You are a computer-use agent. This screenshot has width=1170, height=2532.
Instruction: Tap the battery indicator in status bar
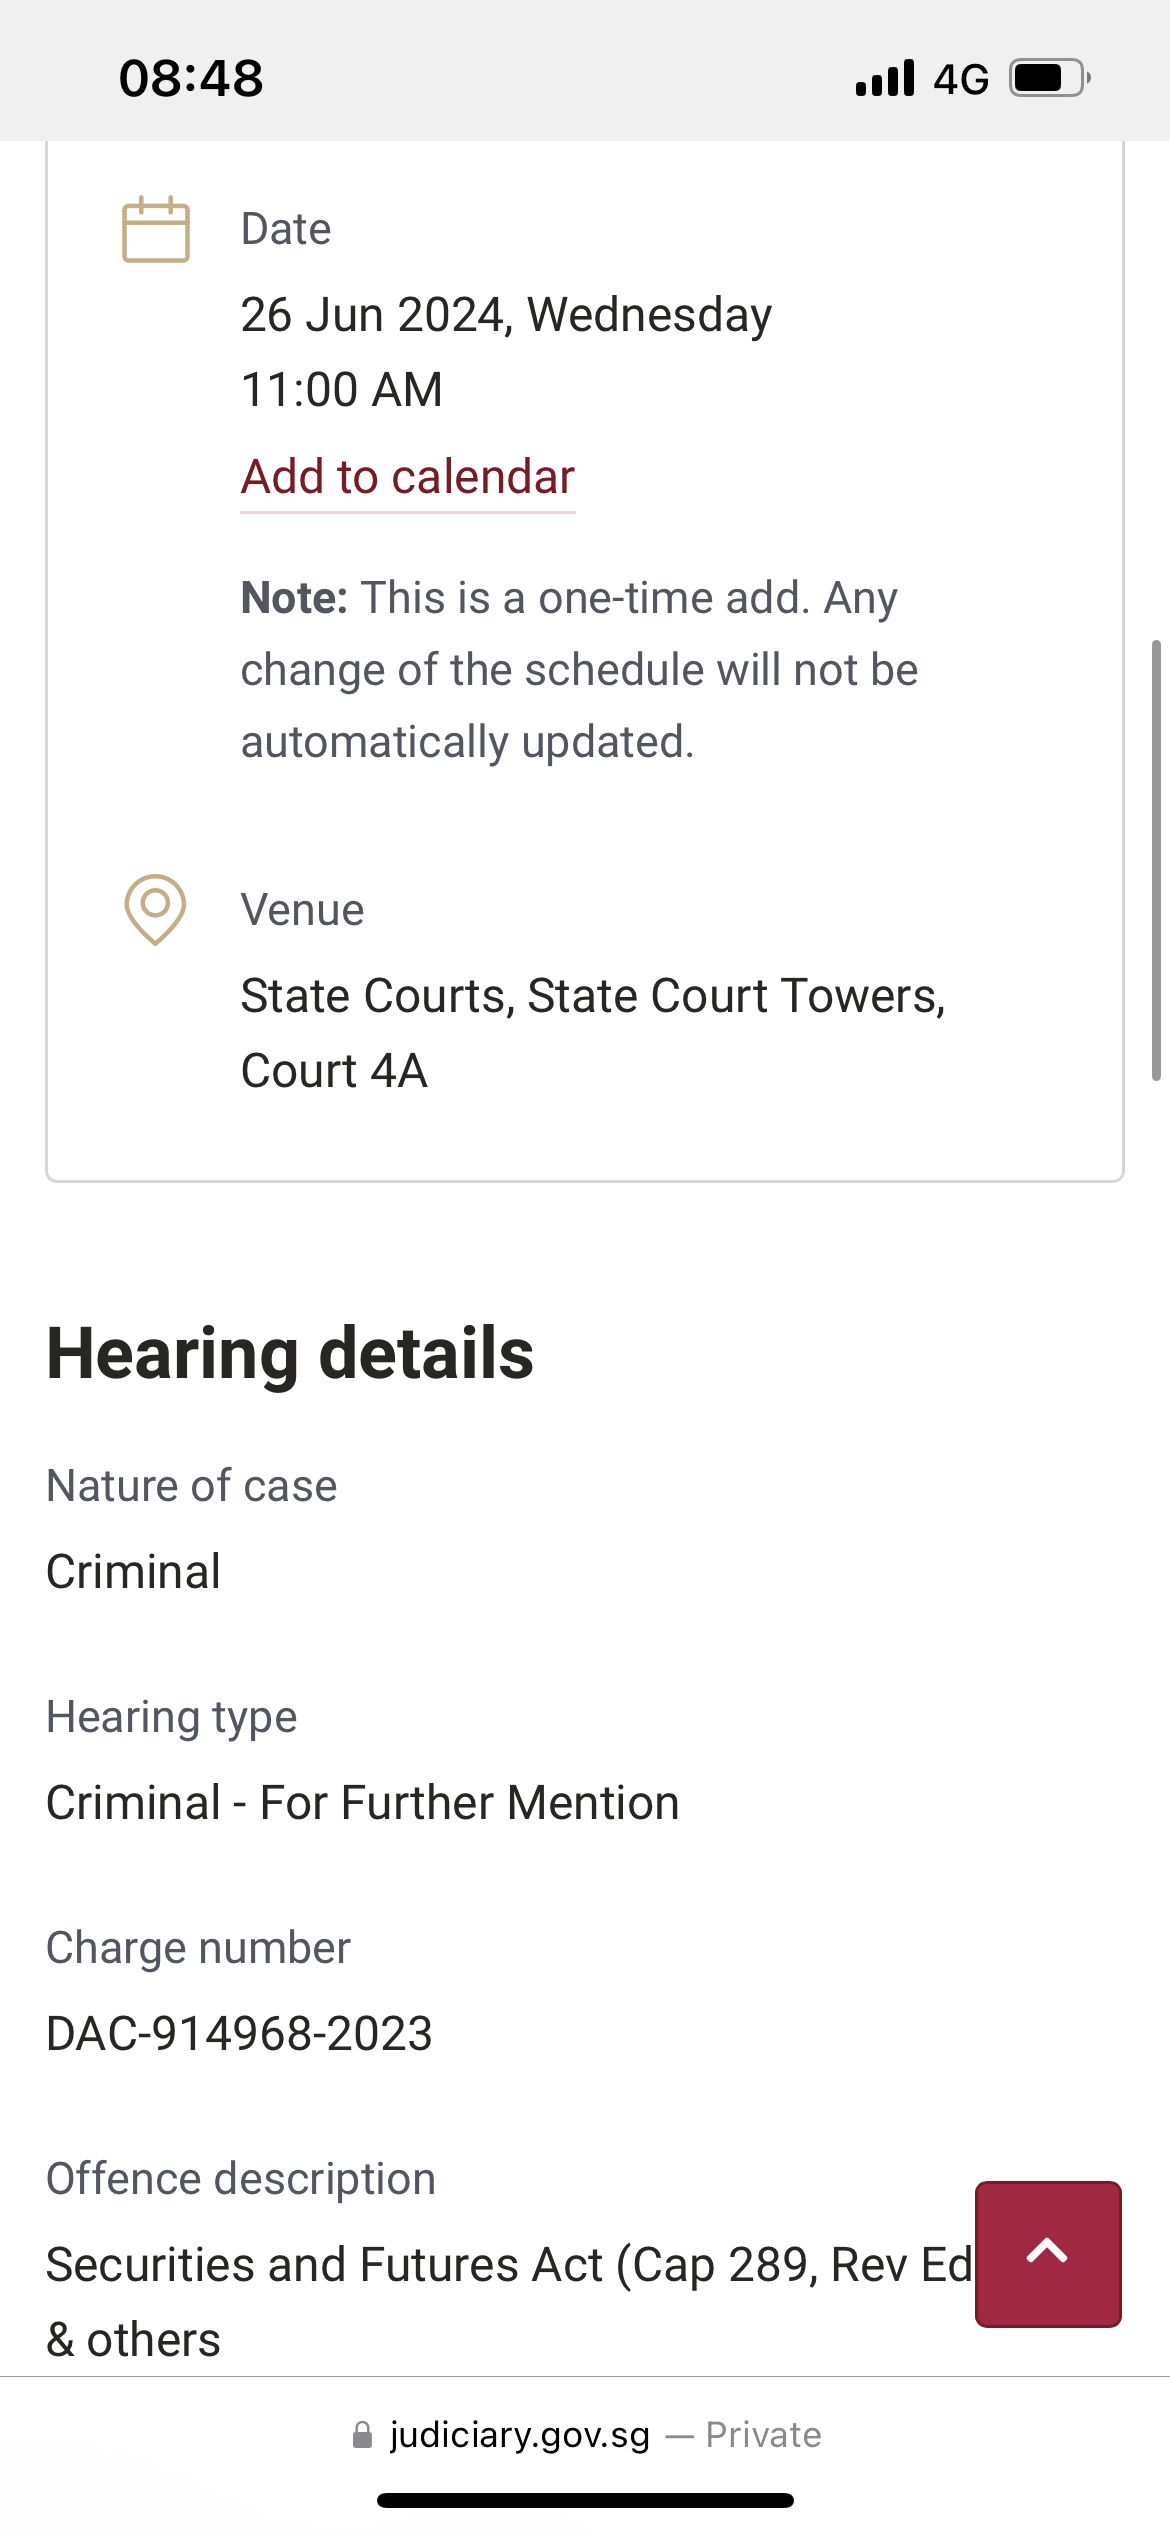[x=1049, y=78]
